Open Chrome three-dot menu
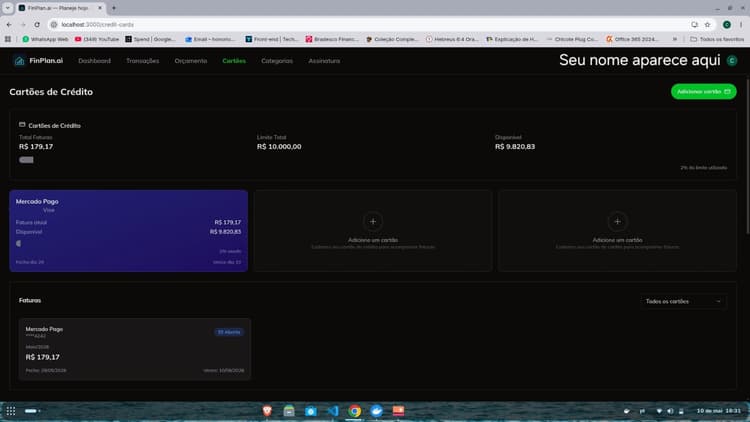The width and height of the screenshot is (750, 422). coord(741,24)
